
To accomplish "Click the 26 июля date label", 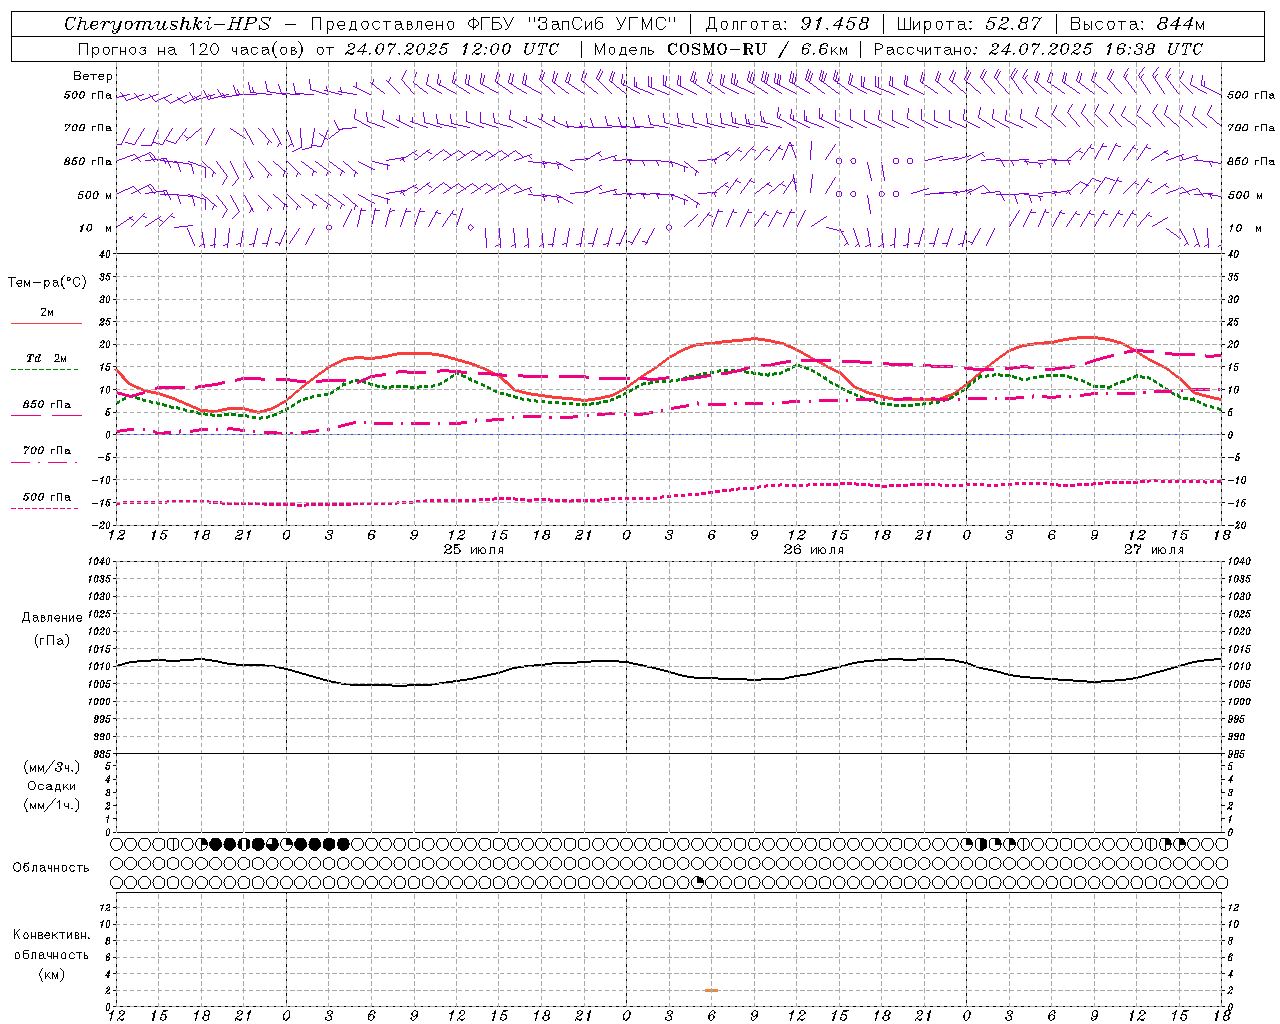I will [x=813, y=550].
